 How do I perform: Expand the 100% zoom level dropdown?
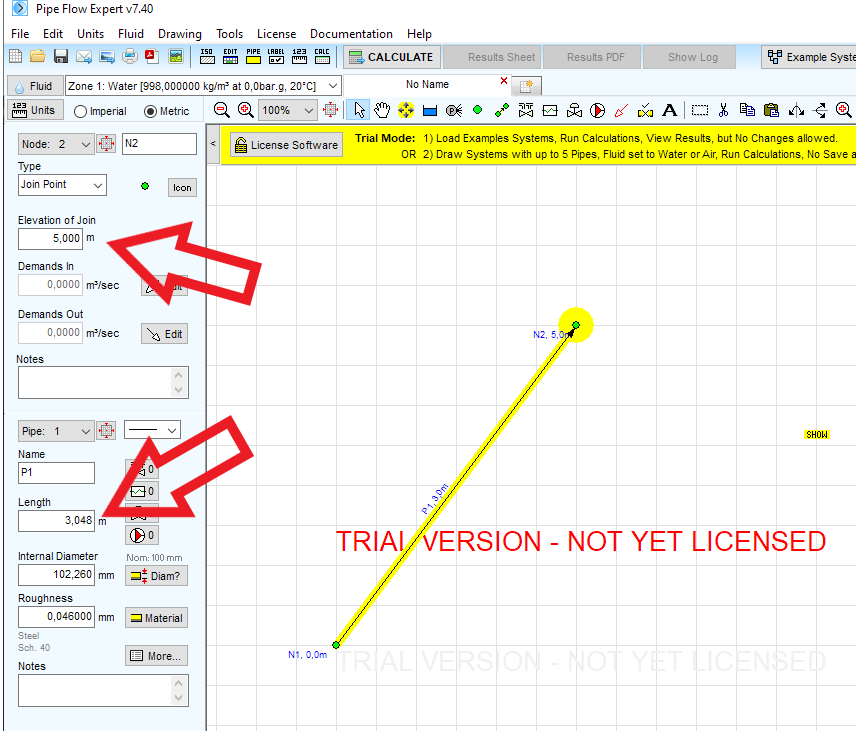click(x=288, y=110)
